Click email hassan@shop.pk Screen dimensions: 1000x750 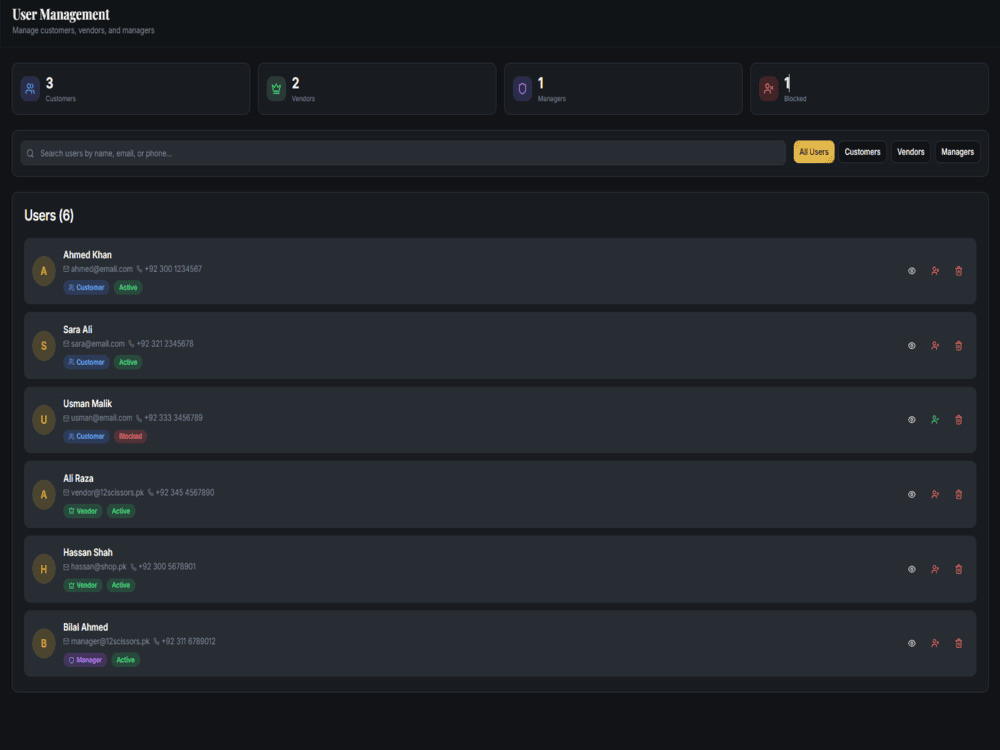[98, 567]
